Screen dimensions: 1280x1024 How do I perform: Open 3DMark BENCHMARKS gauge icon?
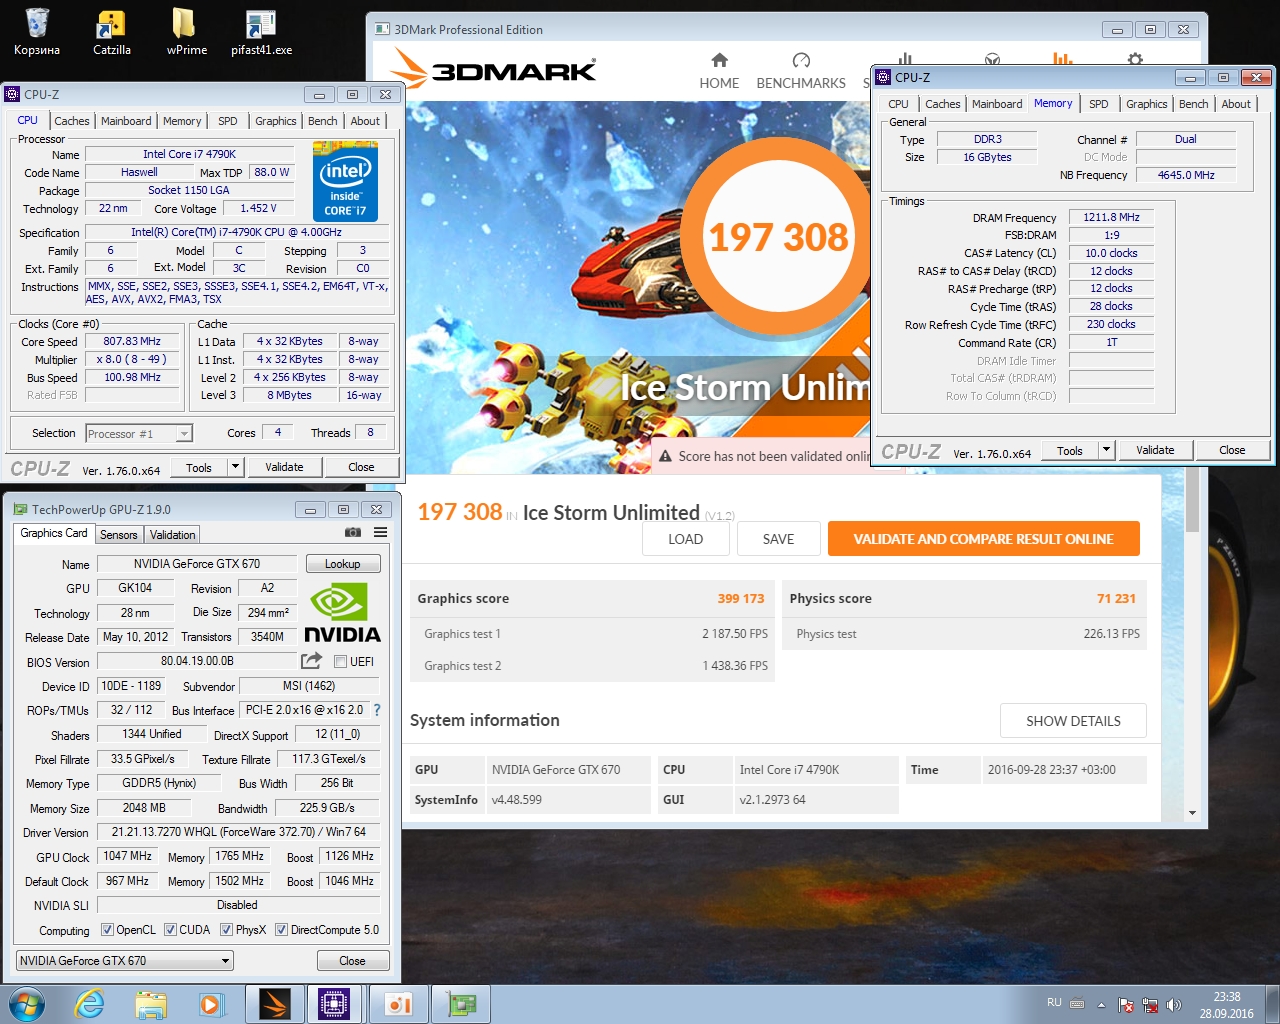pos(801,60)
